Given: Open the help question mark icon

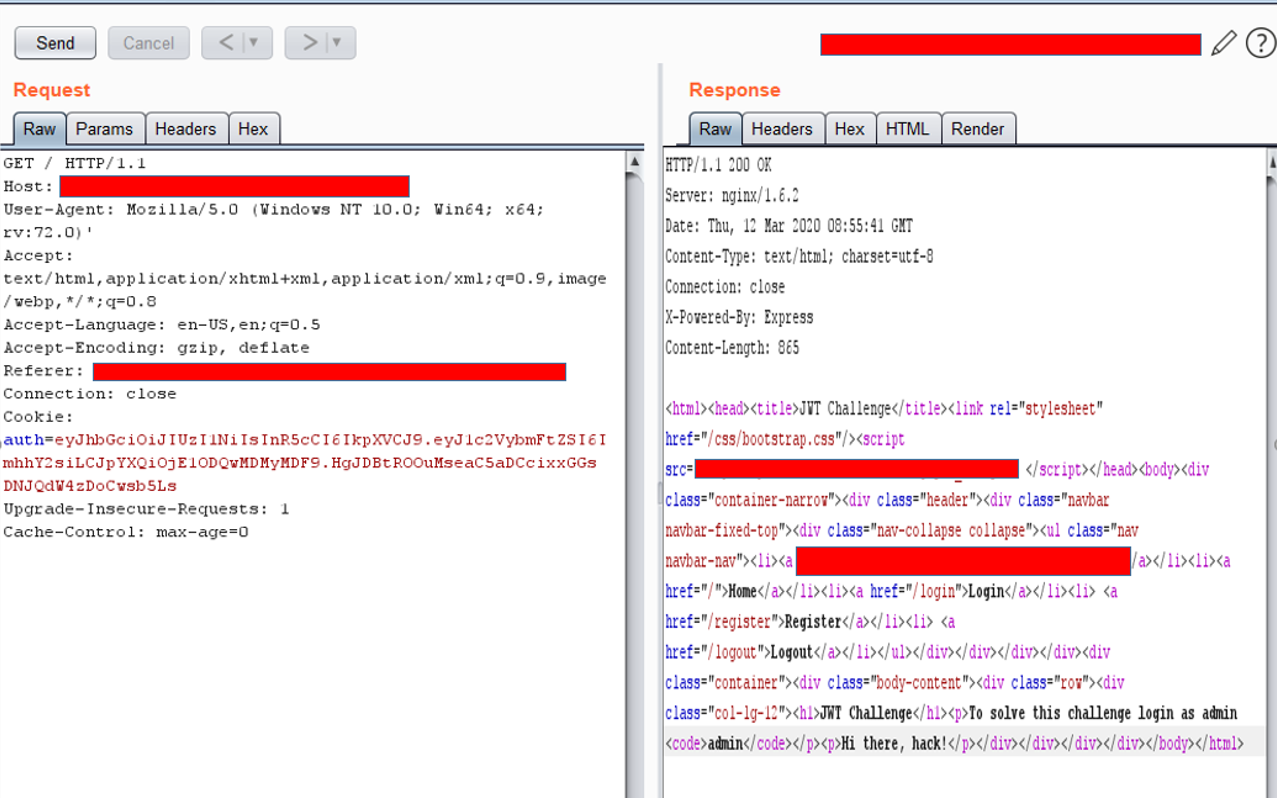Looking at the screenshot, I should click(x=1260, y=43).
